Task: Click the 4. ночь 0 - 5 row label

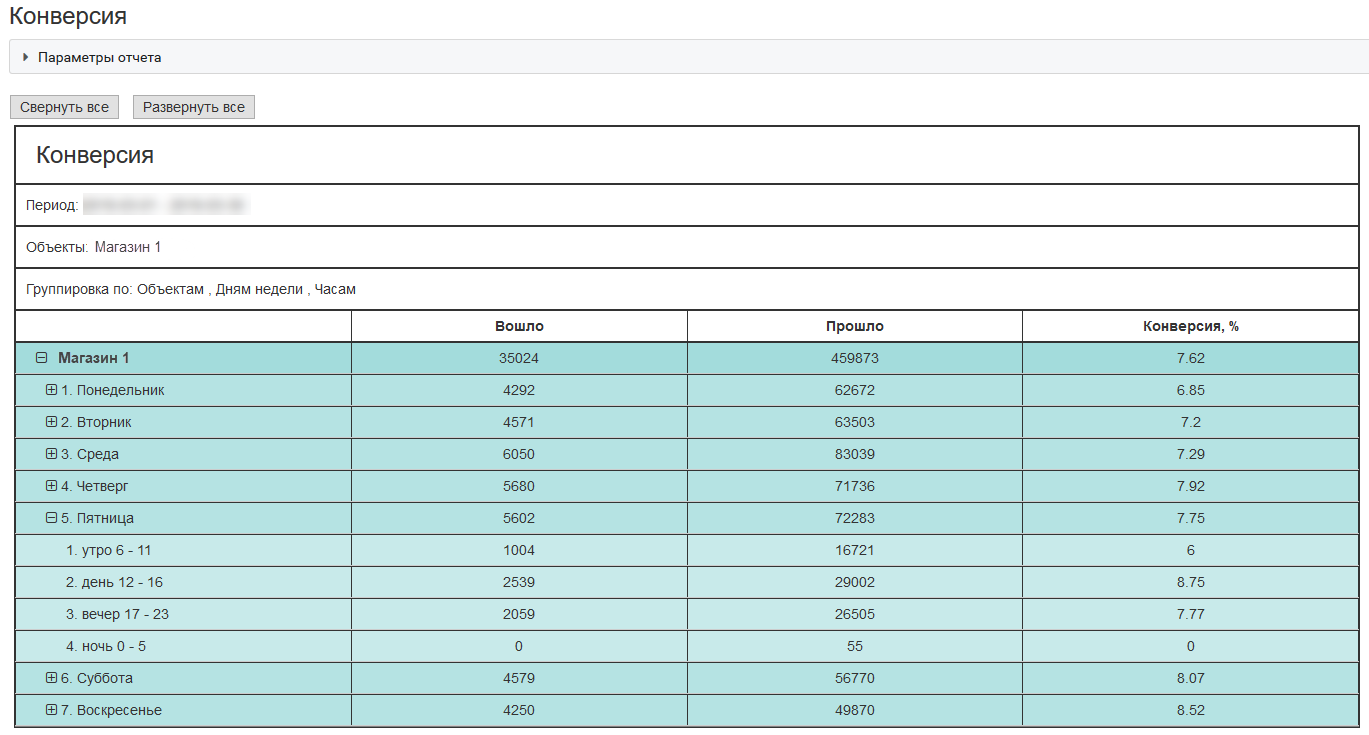Action: (x=106, y=646)
